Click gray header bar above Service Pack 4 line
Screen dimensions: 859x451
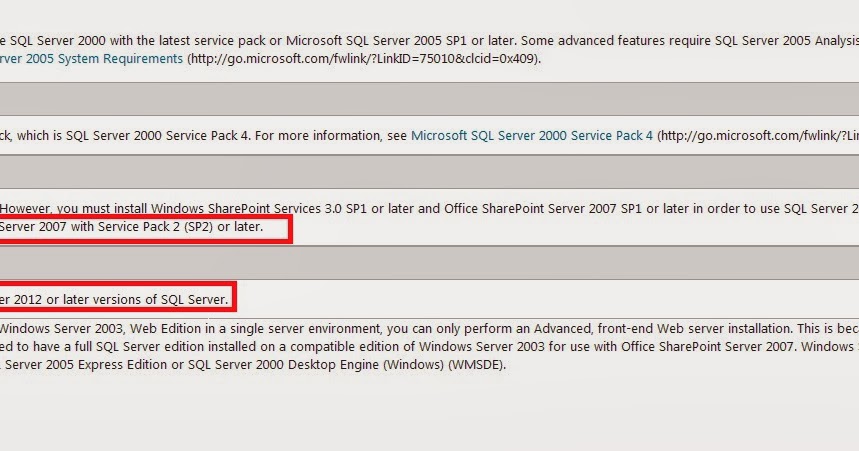click(430, 99)
